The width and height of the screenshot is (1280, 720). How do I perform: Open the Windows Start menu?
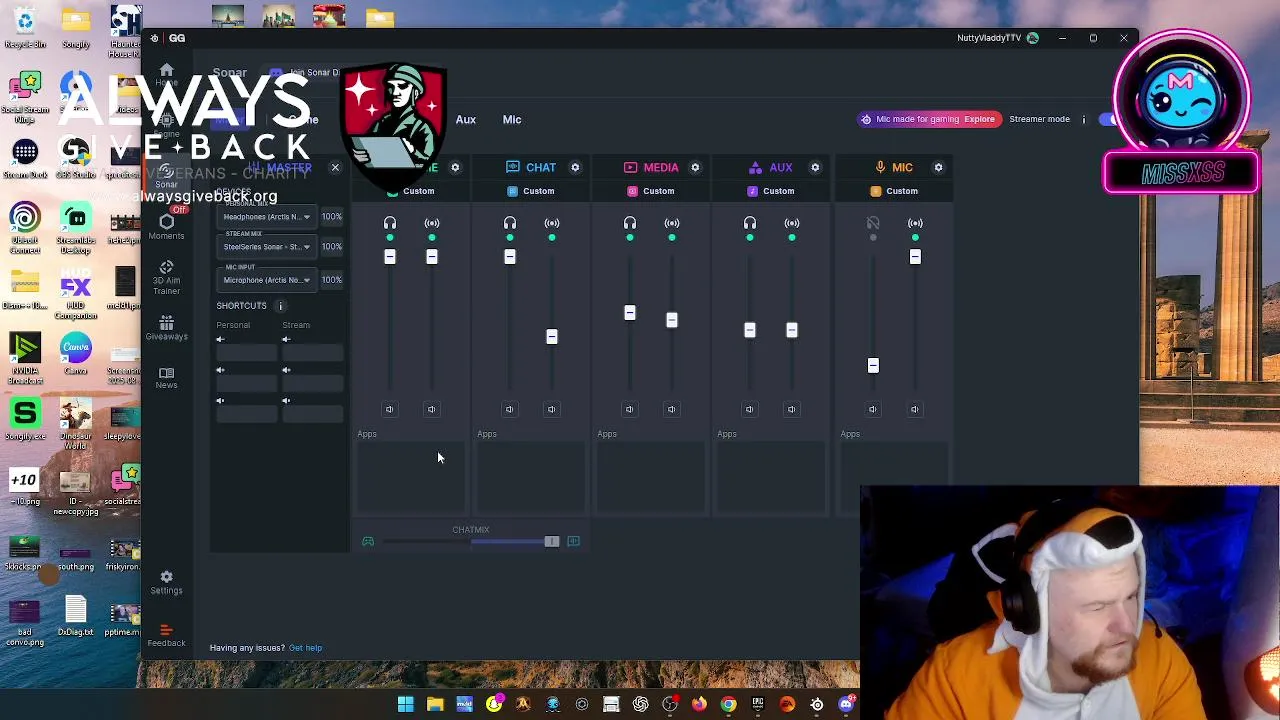[406, 704]
